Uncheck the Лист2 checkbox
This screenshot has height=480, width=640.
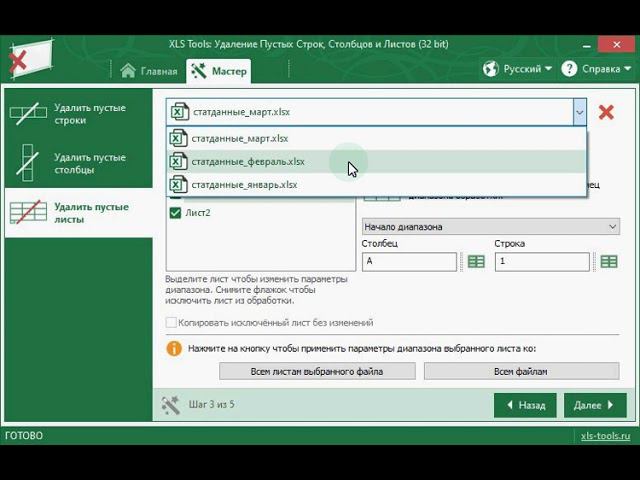[x=175, y=213]
